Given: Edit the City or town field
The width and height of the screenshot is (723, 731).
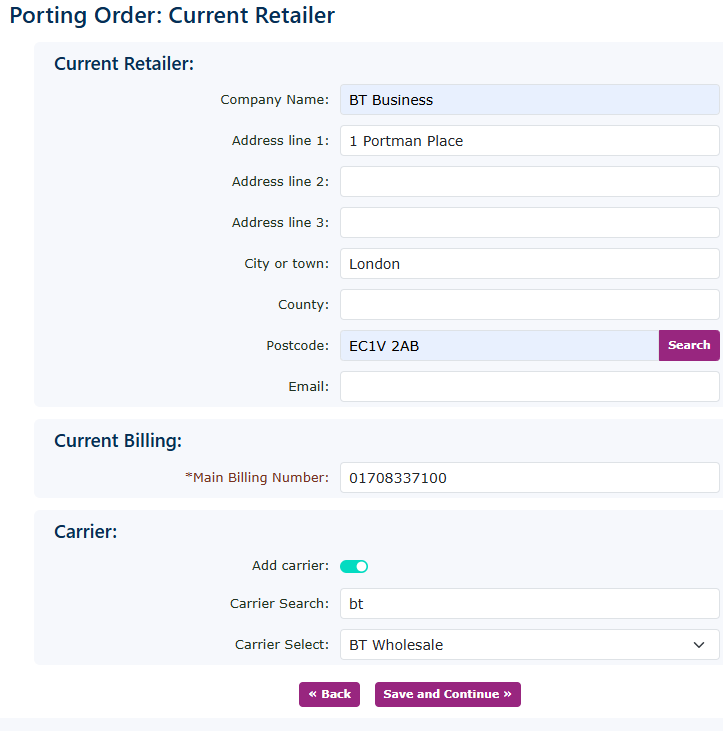Looking at the screenshot, I should point(529,264).
